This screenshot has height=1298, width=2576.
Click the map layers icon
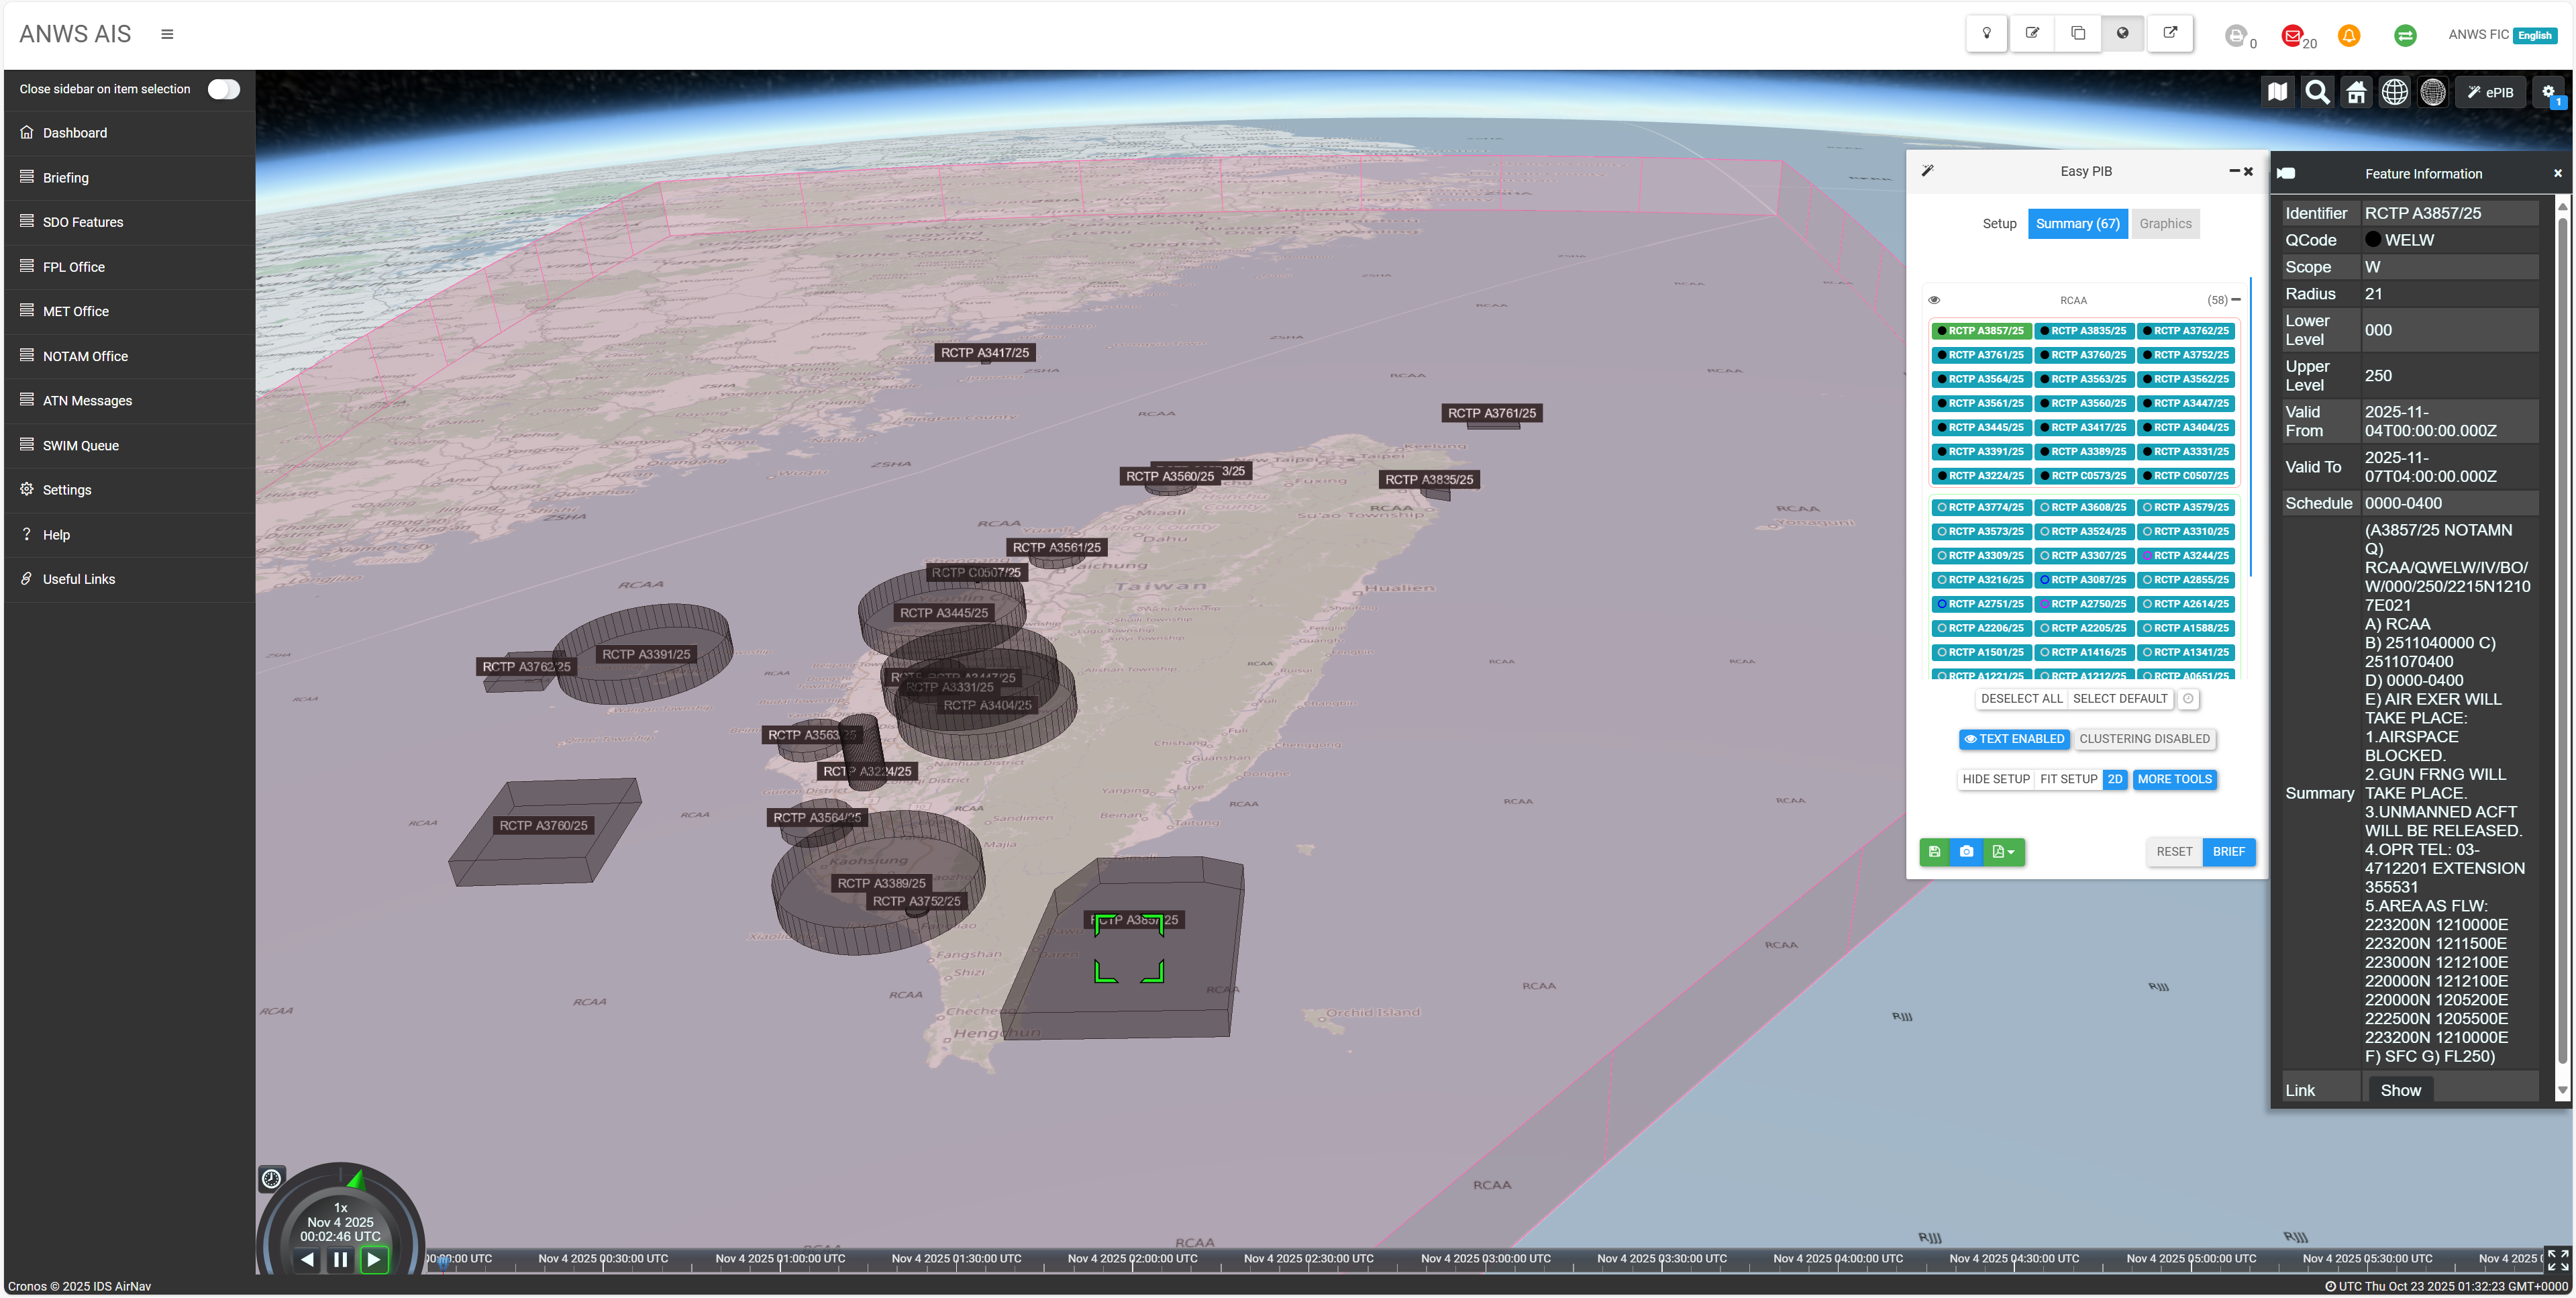click(2277, 92)
